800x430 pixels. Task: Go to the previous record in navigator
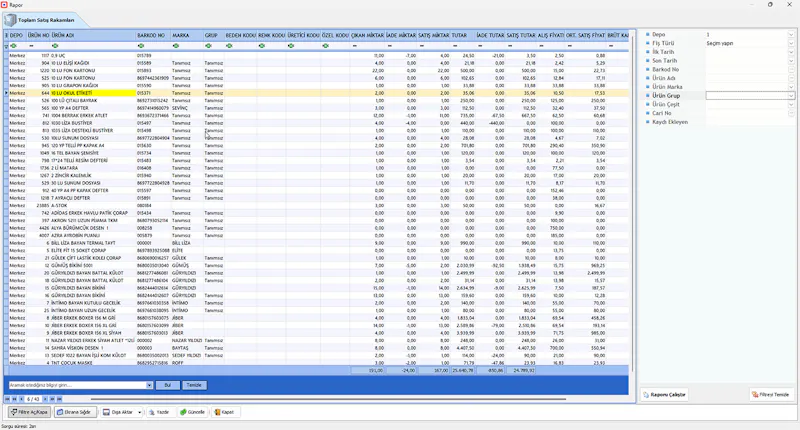[x=21, y=399]
